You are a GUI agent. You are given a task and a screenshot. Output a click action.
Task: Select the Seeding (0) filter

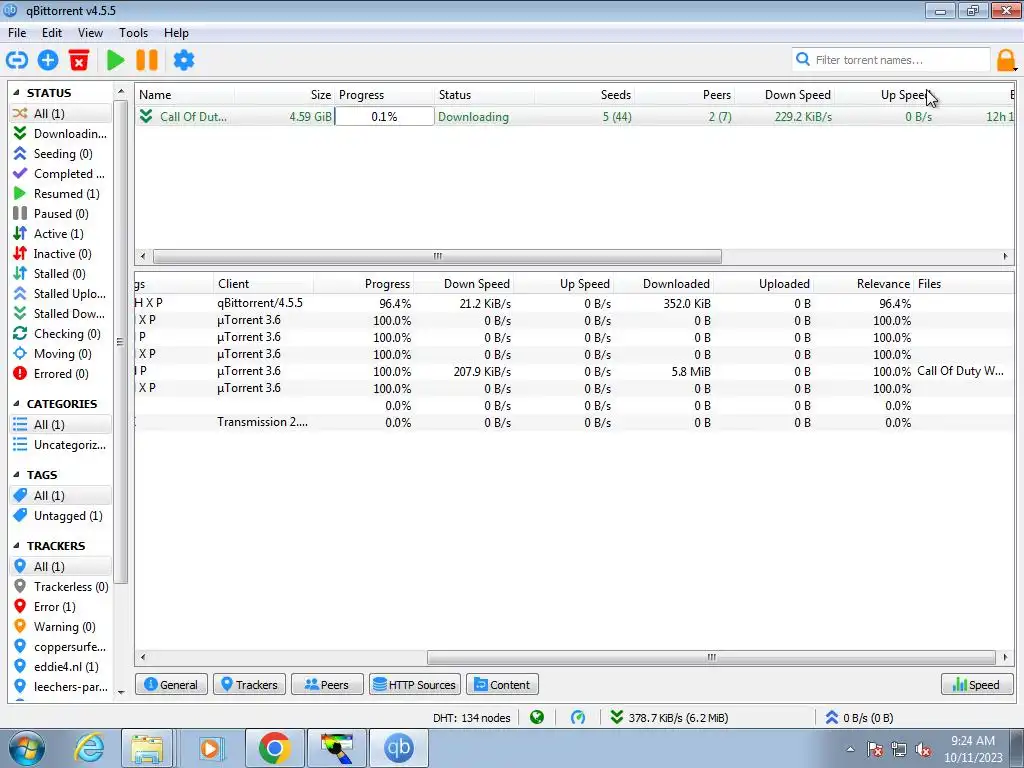[x=60, y=153]
